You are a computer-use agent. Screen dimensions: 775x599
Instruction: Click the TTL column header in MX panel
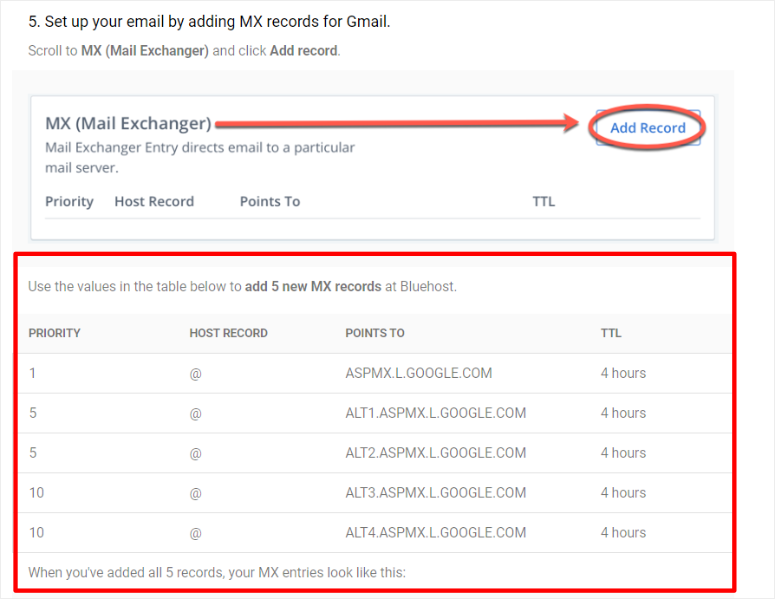coord(544,202)
